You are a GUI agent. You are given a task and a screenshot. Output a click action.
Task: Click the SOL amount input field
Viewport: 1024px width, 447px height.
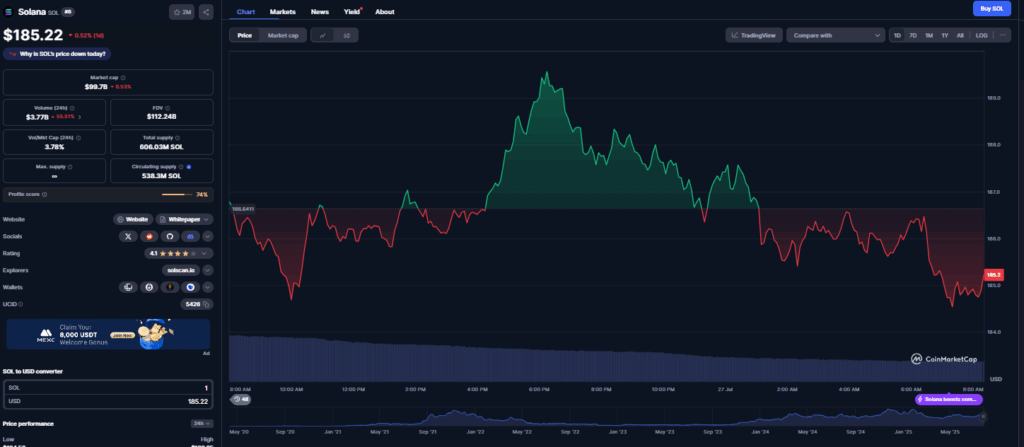point(108,388)
